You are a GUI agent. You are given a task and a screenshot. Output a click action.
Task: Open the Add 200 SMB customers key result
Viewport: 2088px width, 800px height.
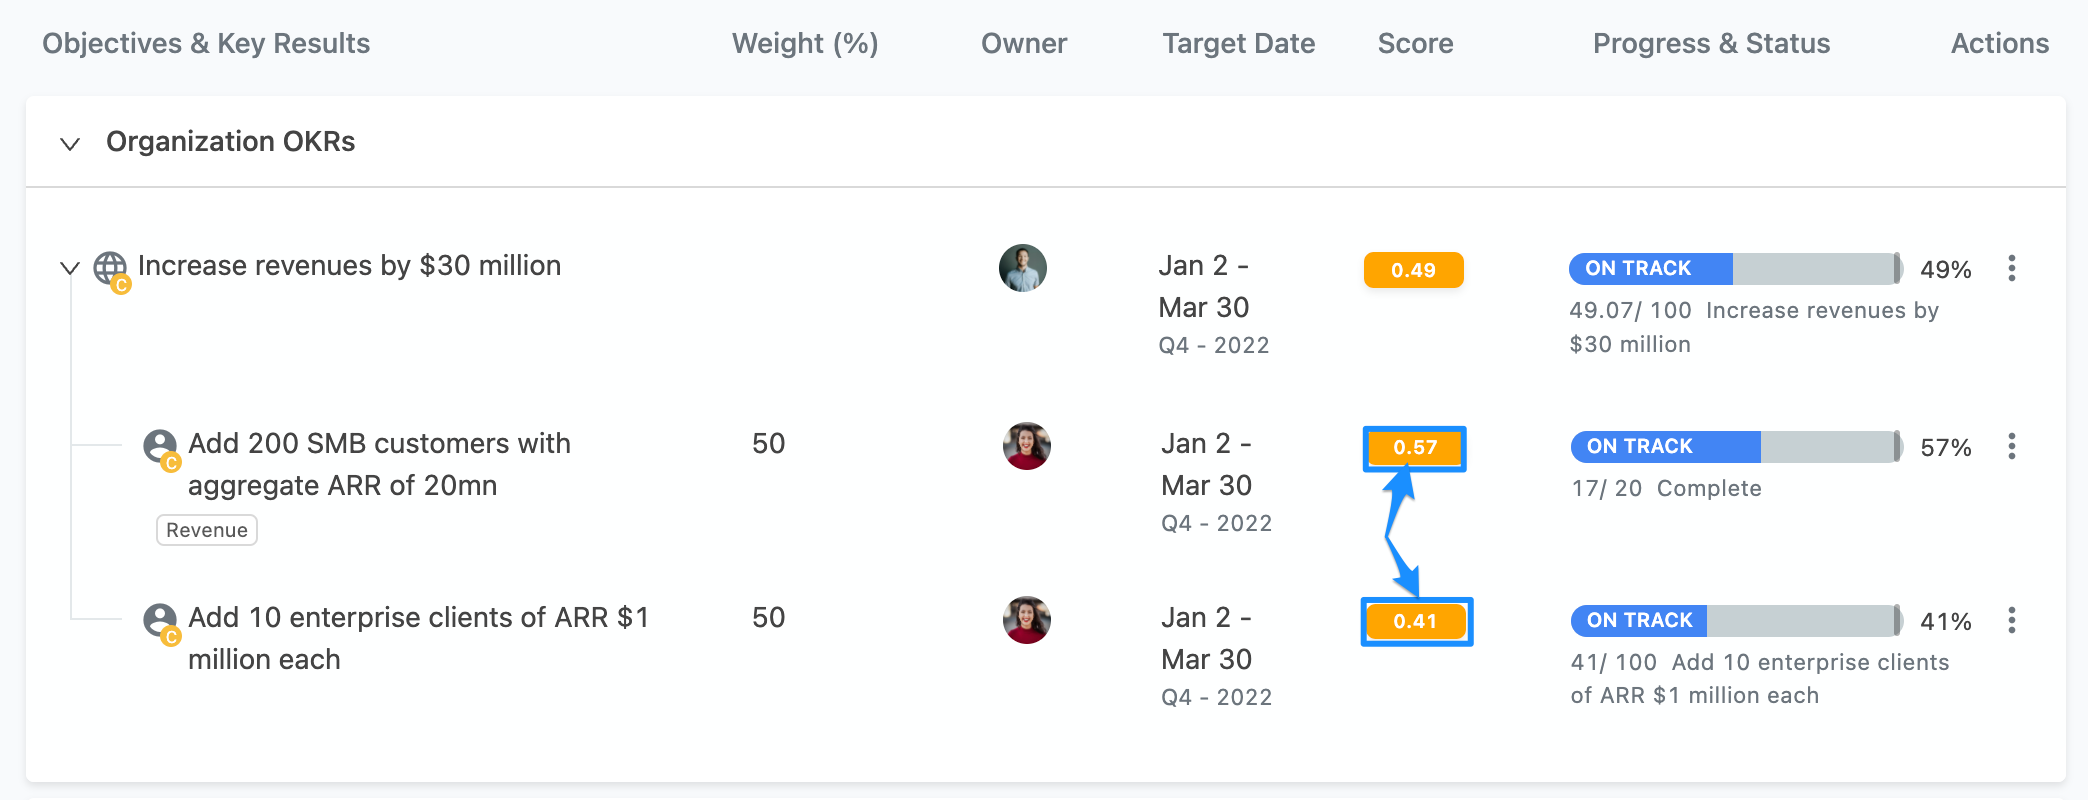click(379, 464)
